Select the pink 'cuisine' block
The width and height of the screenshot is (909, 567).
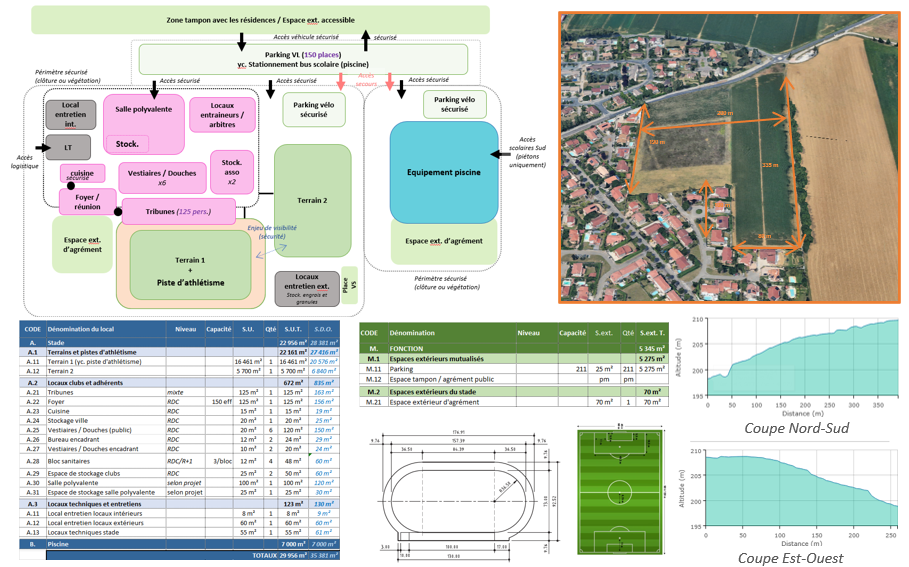point(82,173)
